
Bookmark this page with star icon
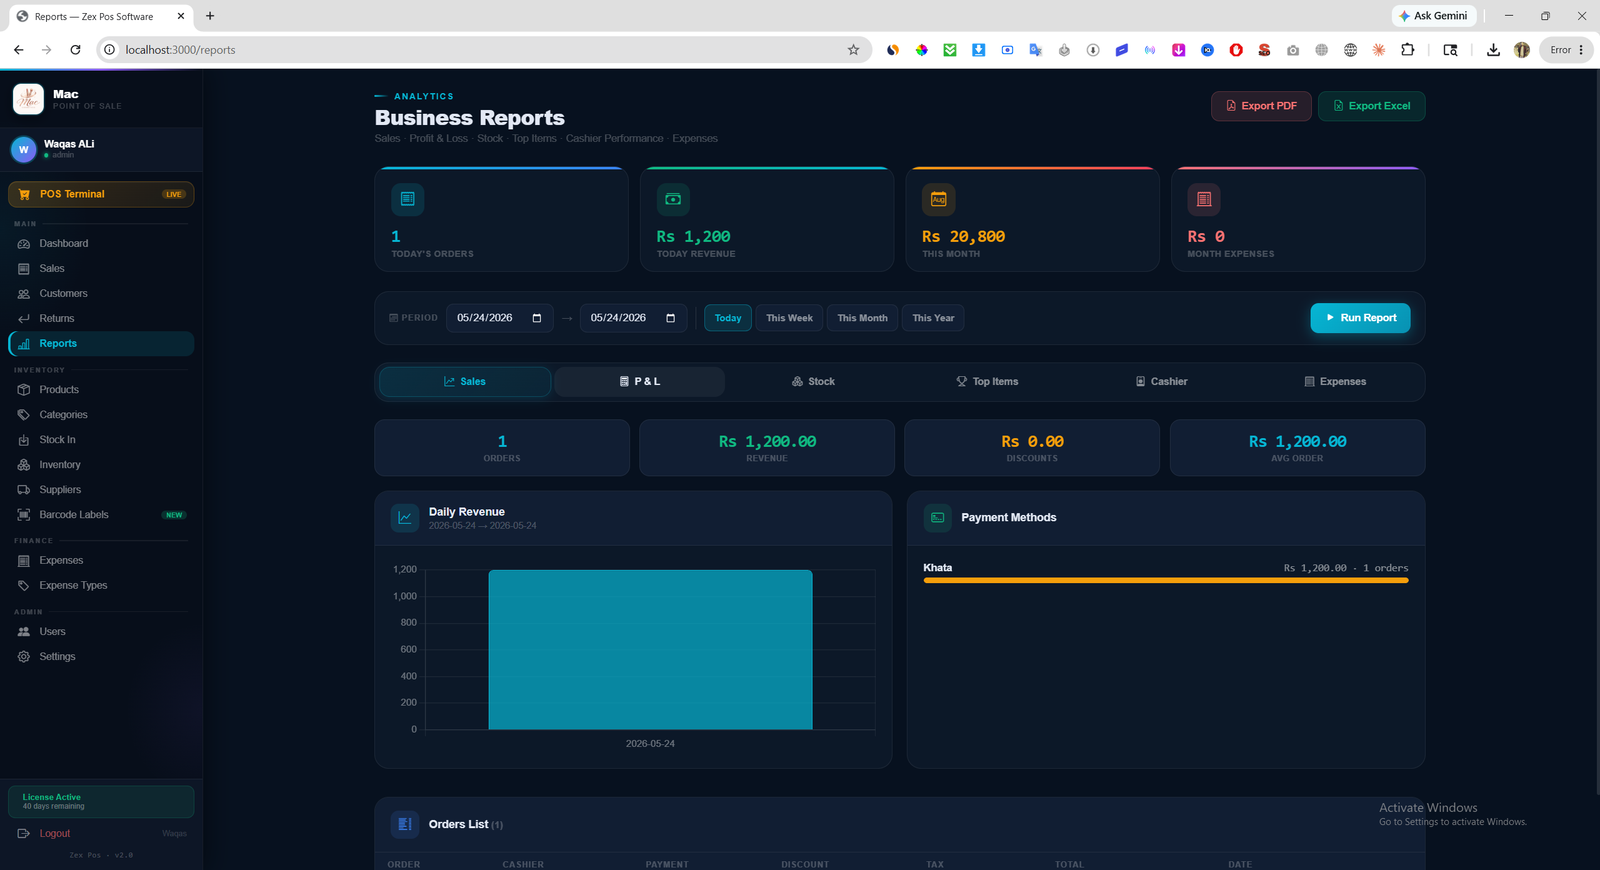click(x=853, y=49)
